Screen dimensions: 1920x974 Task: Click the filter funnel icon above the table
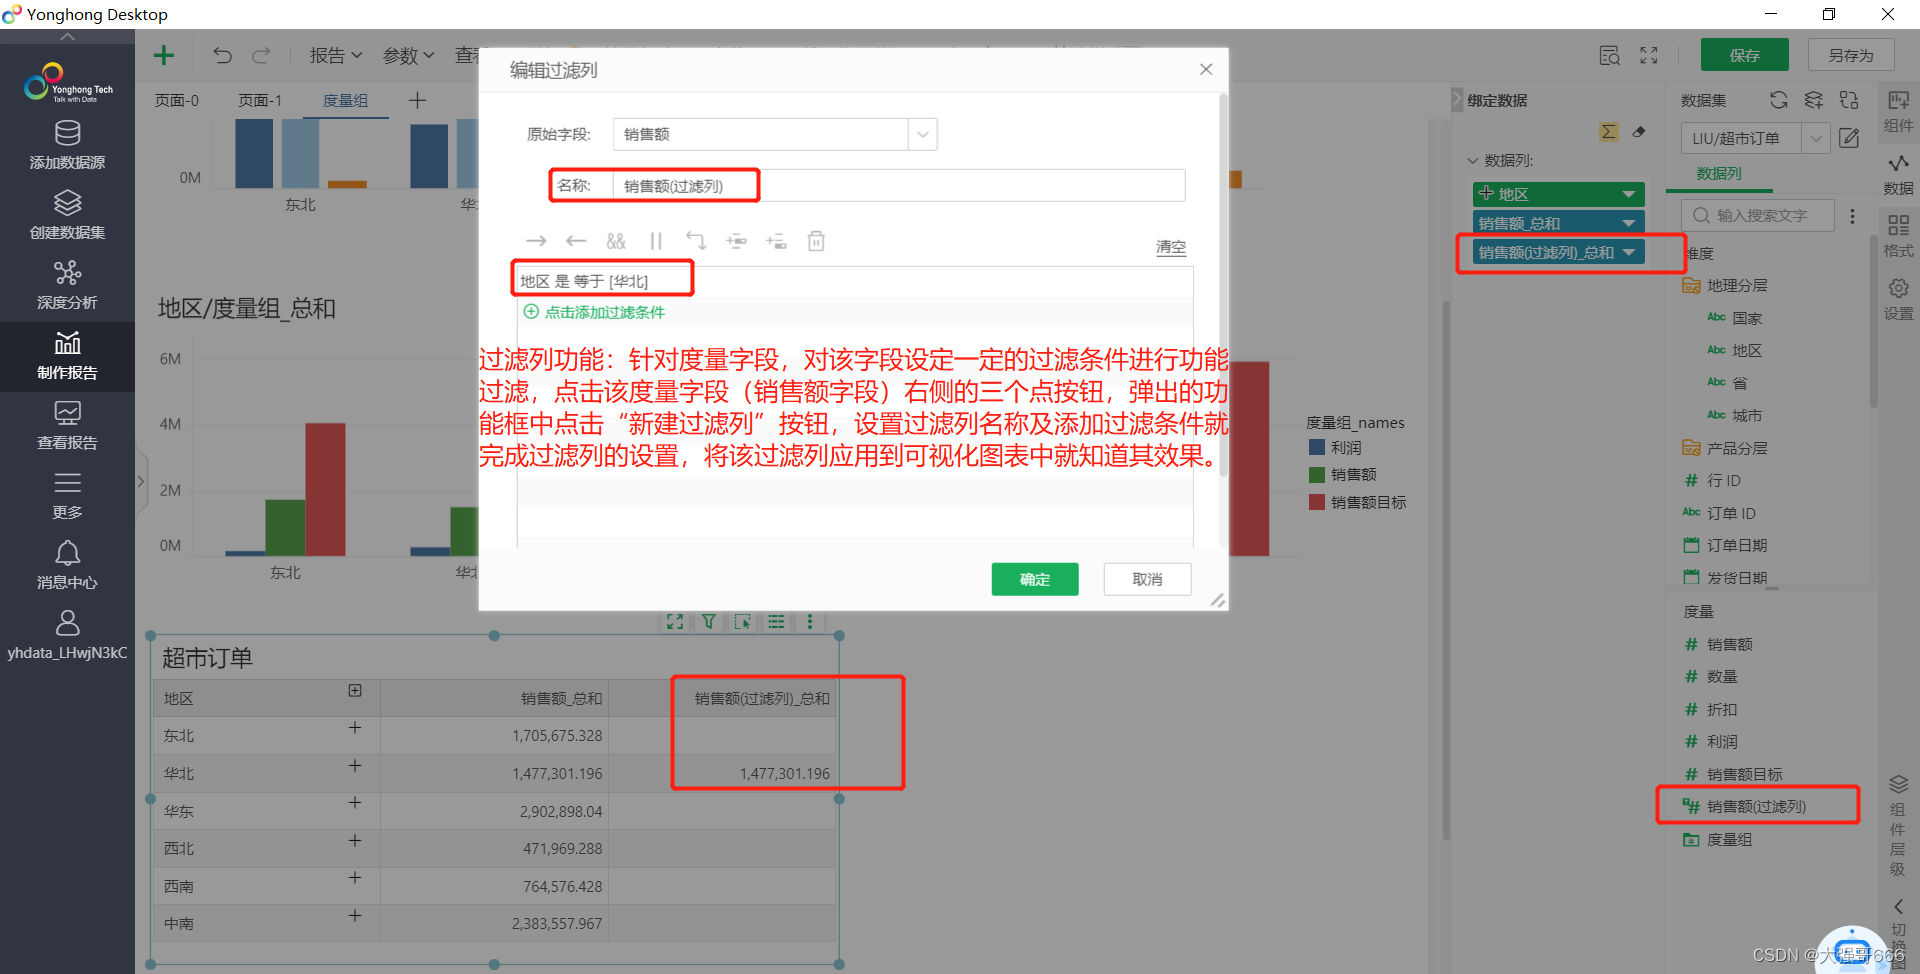coord(709,621)
